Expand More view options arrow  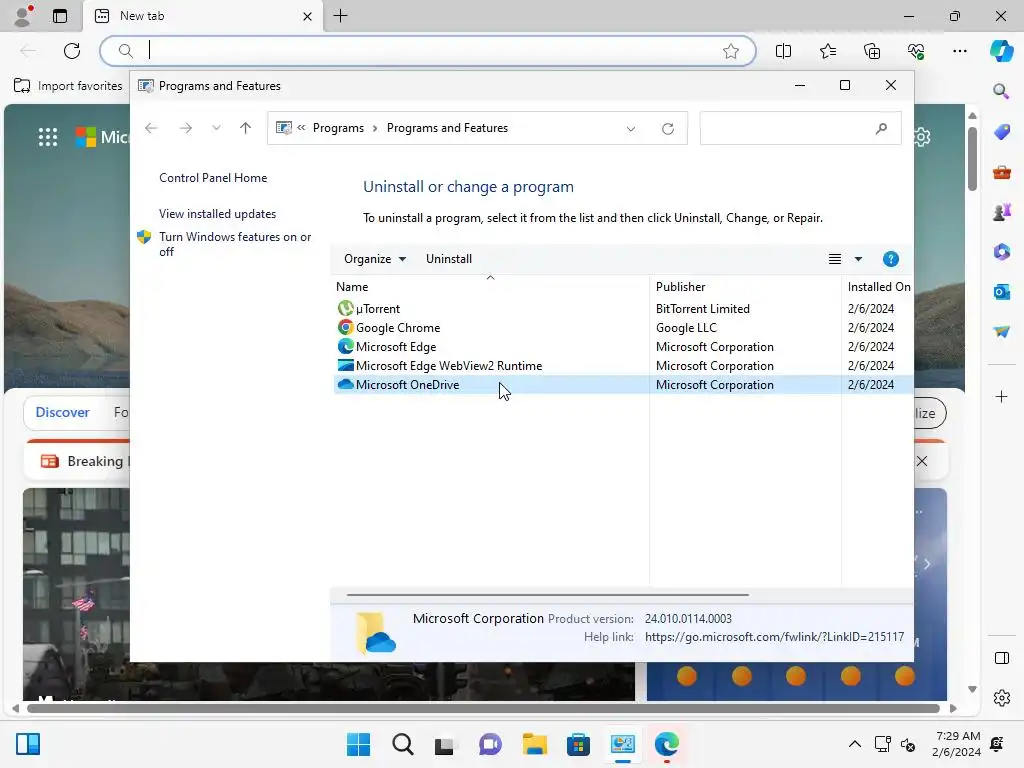tap(858, 259)
